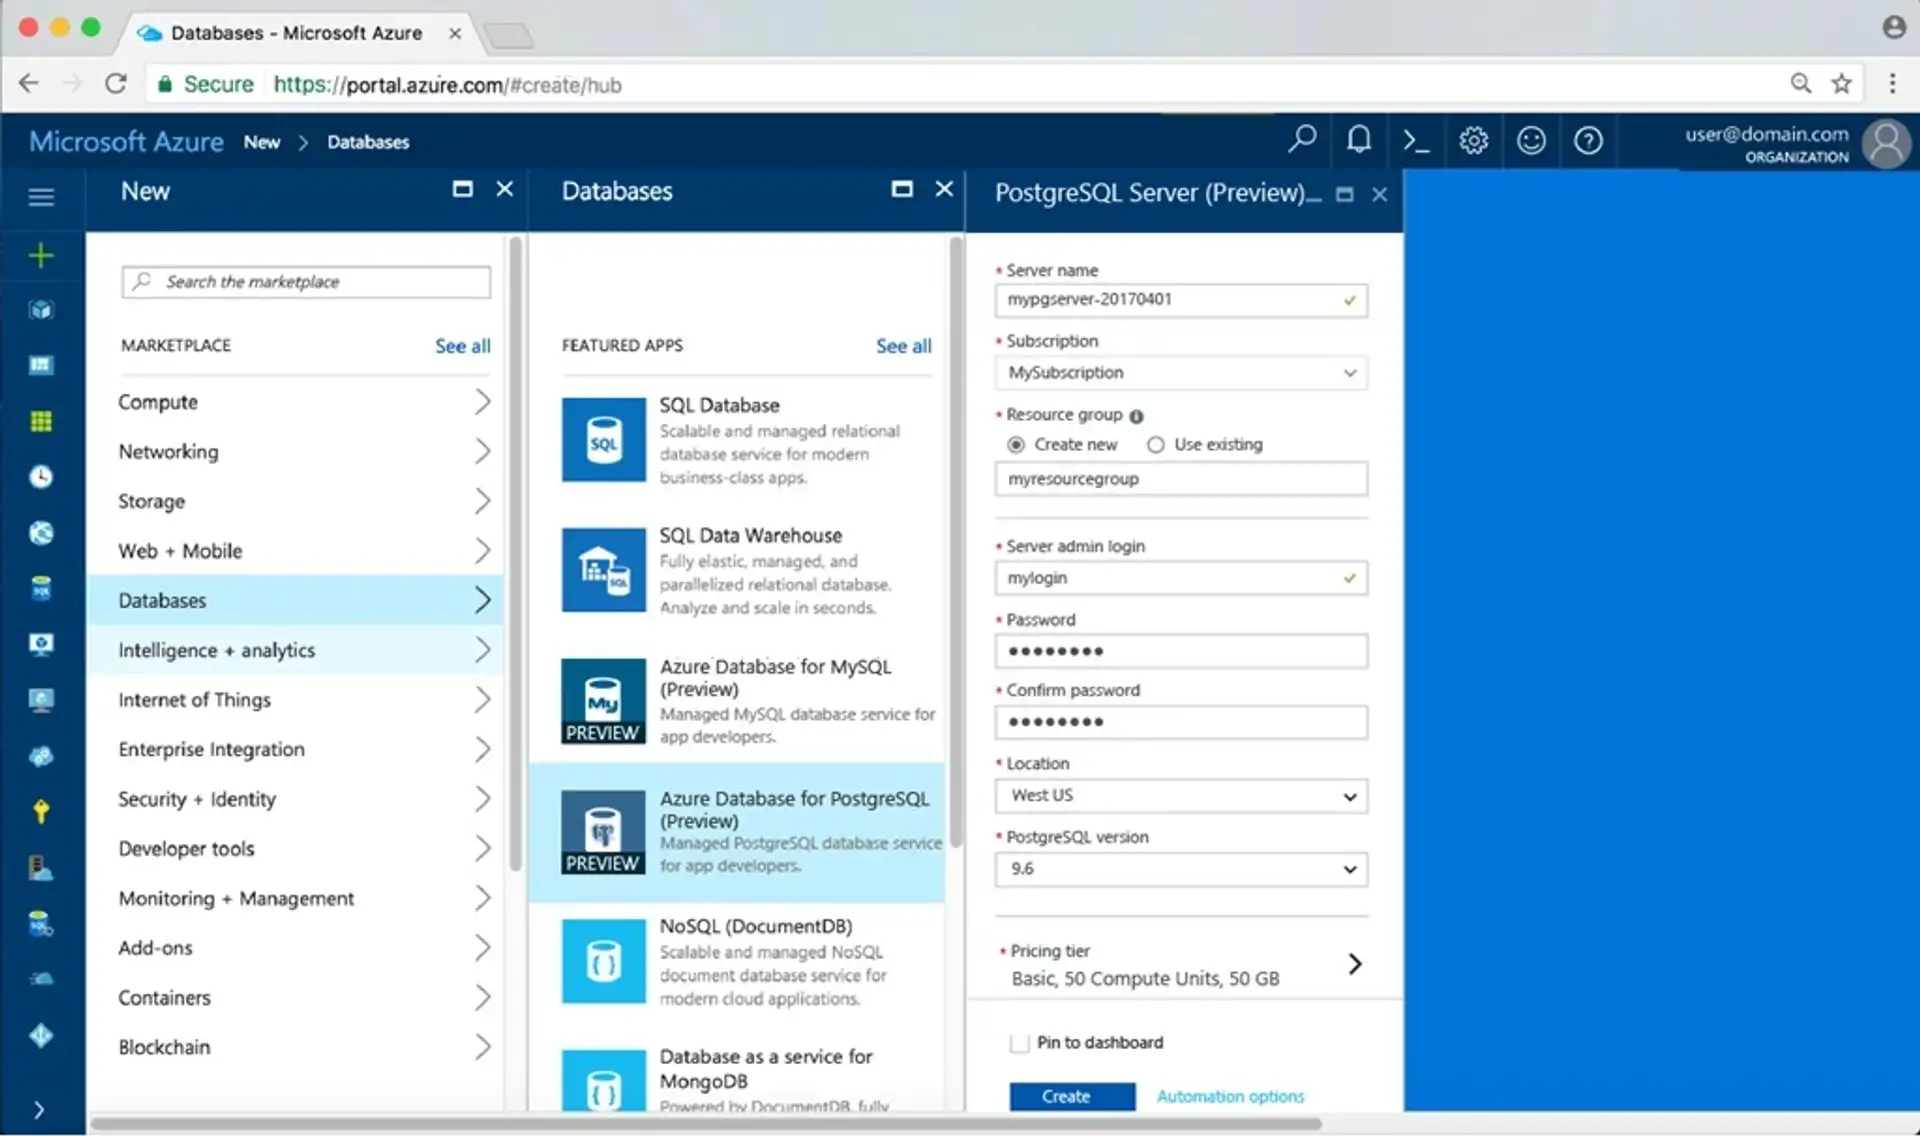
Task: Open portal settings gear icon
Action: [1473, 141]
